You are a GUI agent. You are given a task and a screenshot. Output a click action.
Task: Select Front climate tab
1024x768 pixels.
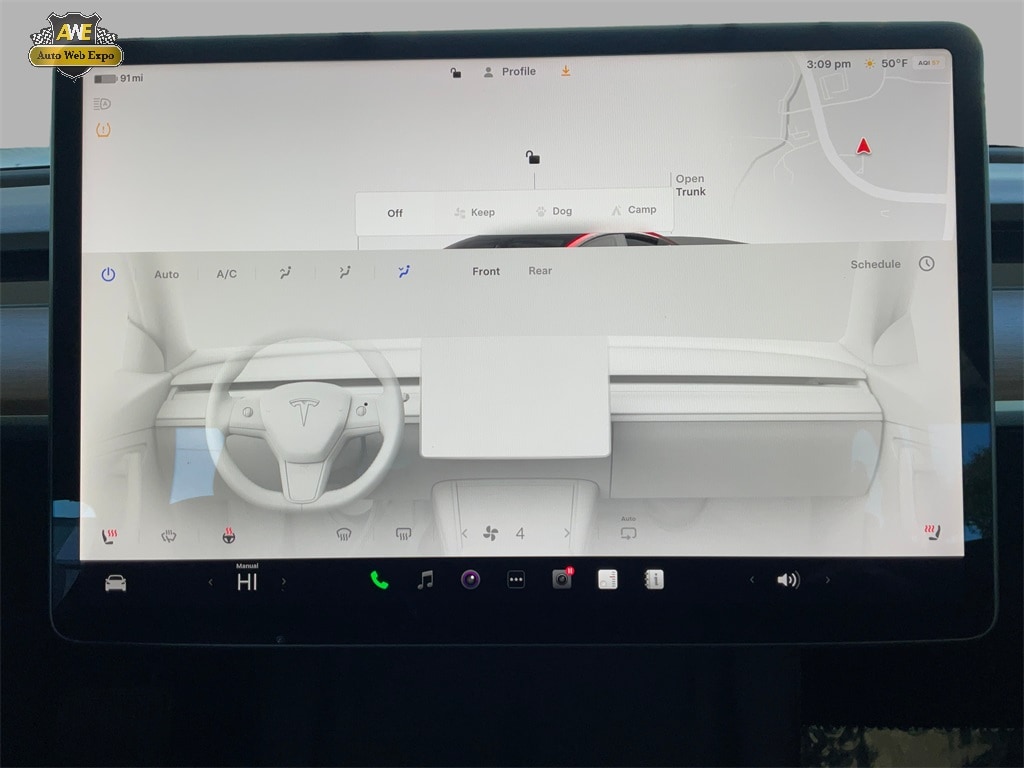[486, 271]
